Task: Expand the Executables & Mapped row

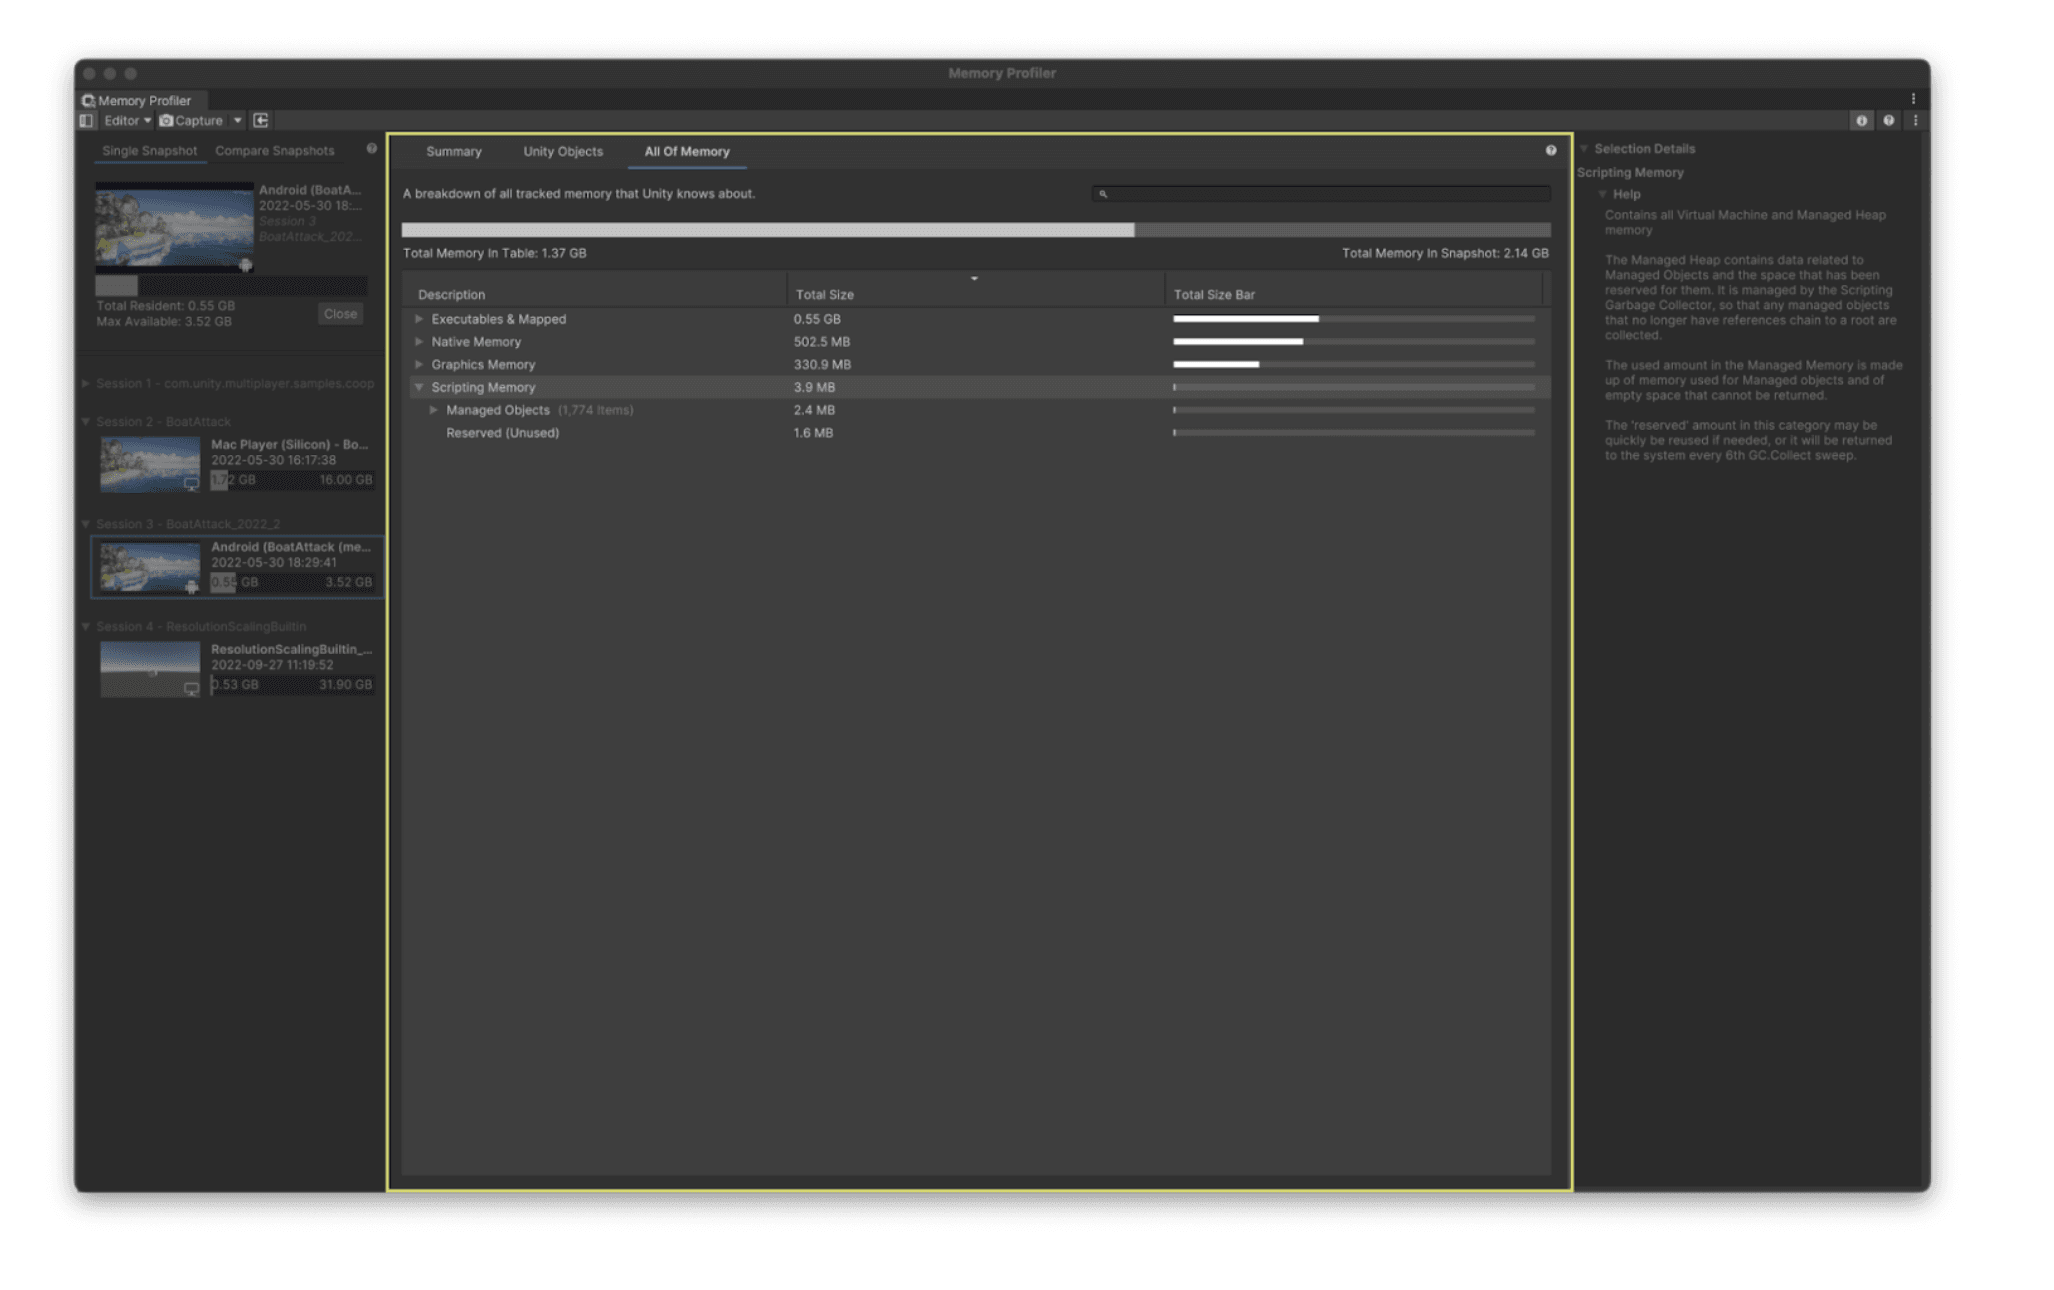Action: point(419,319)
